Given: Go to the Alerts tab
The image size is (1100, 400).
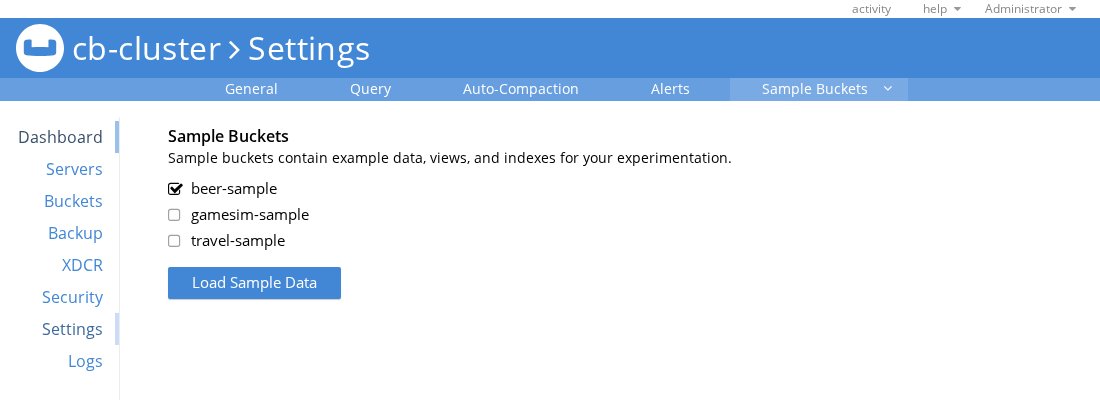Looking at the screenshot, I should point(670,89).
